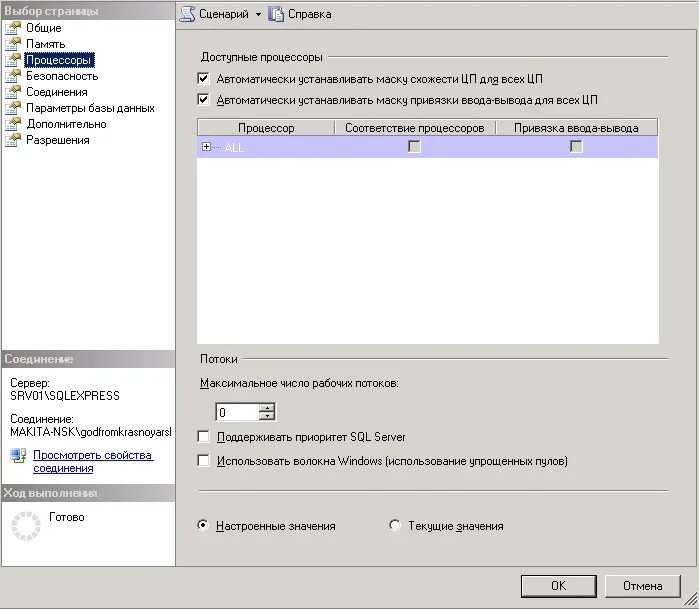Click the Процессоры page icon
This screenshot has width=699, height=609.
tap(13, 60)
